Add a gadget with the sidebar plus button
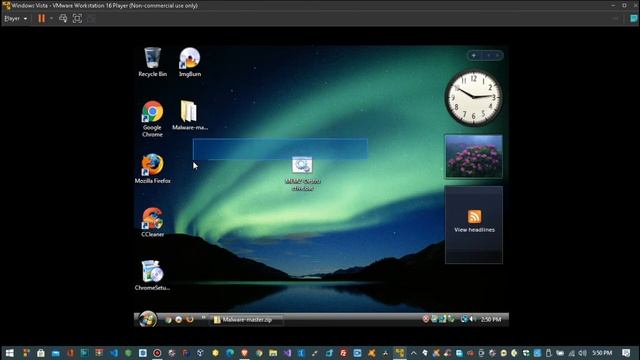This screenshot has width=640, height=360. (474, 55)
